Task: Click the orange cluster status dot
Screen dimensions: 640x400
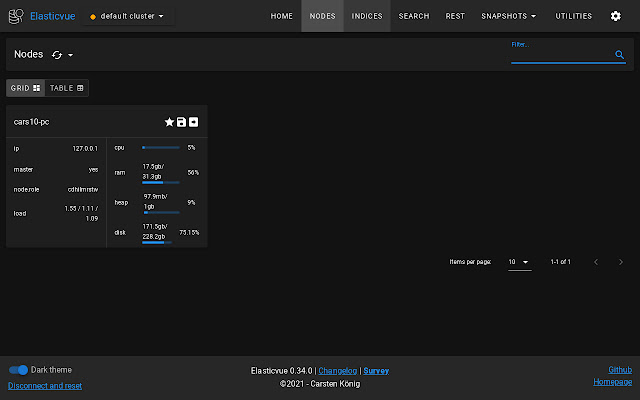Action: (x=93, y=17)
